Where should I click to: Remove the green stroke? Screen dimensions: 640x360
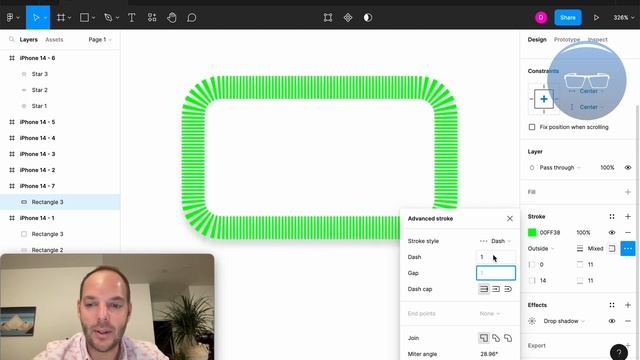628,232
